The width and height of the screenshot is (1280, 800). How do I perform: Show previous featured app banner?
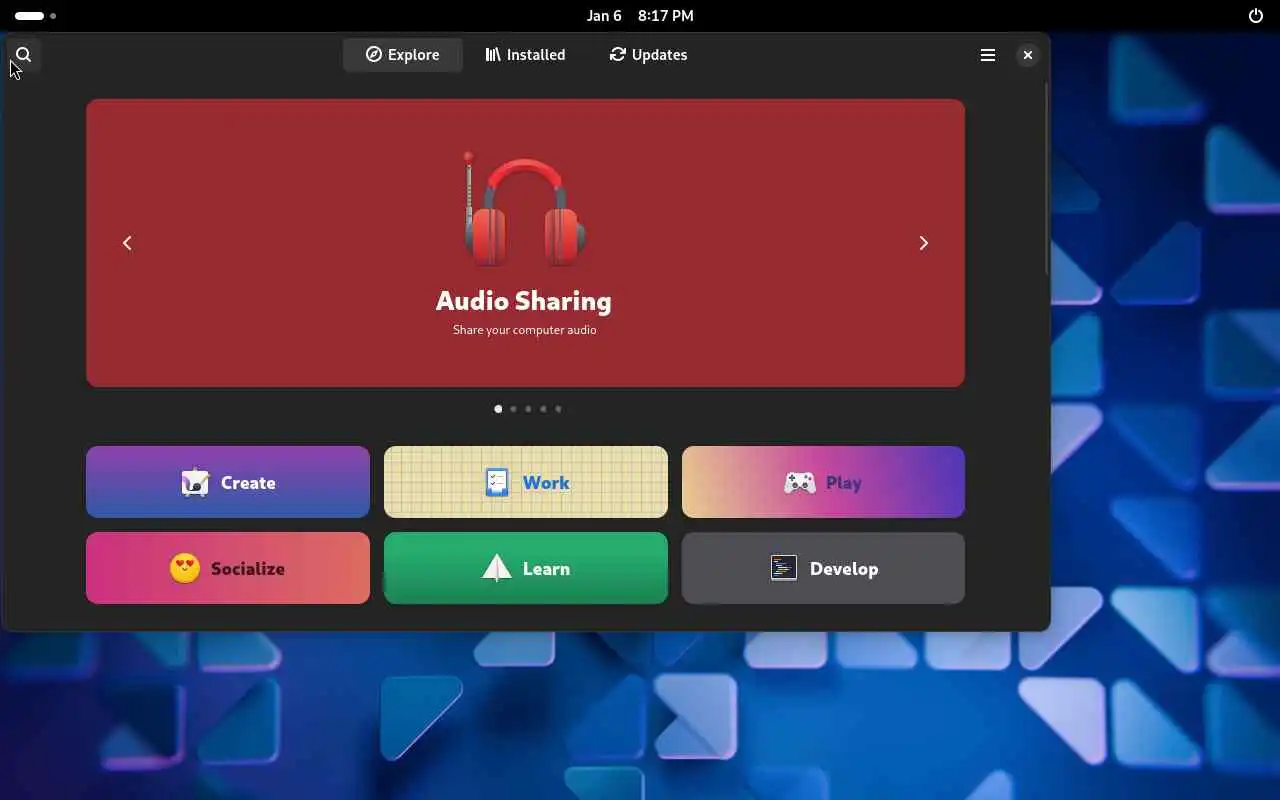point(127,243)
